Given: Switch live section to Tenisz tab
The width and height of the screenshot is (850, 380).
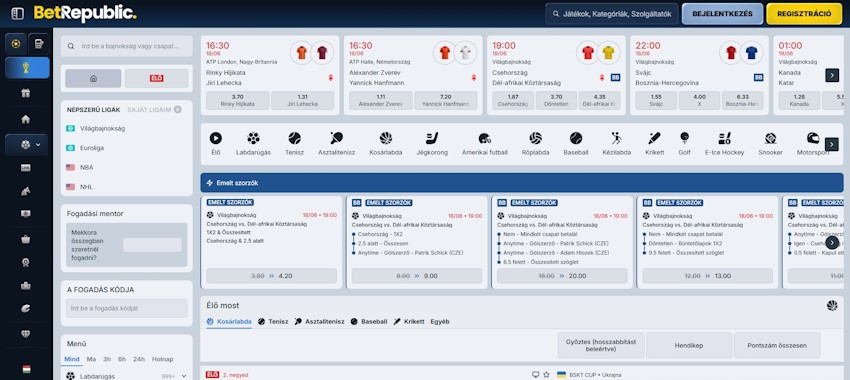Looking at the screenshot, I should 273,321.
